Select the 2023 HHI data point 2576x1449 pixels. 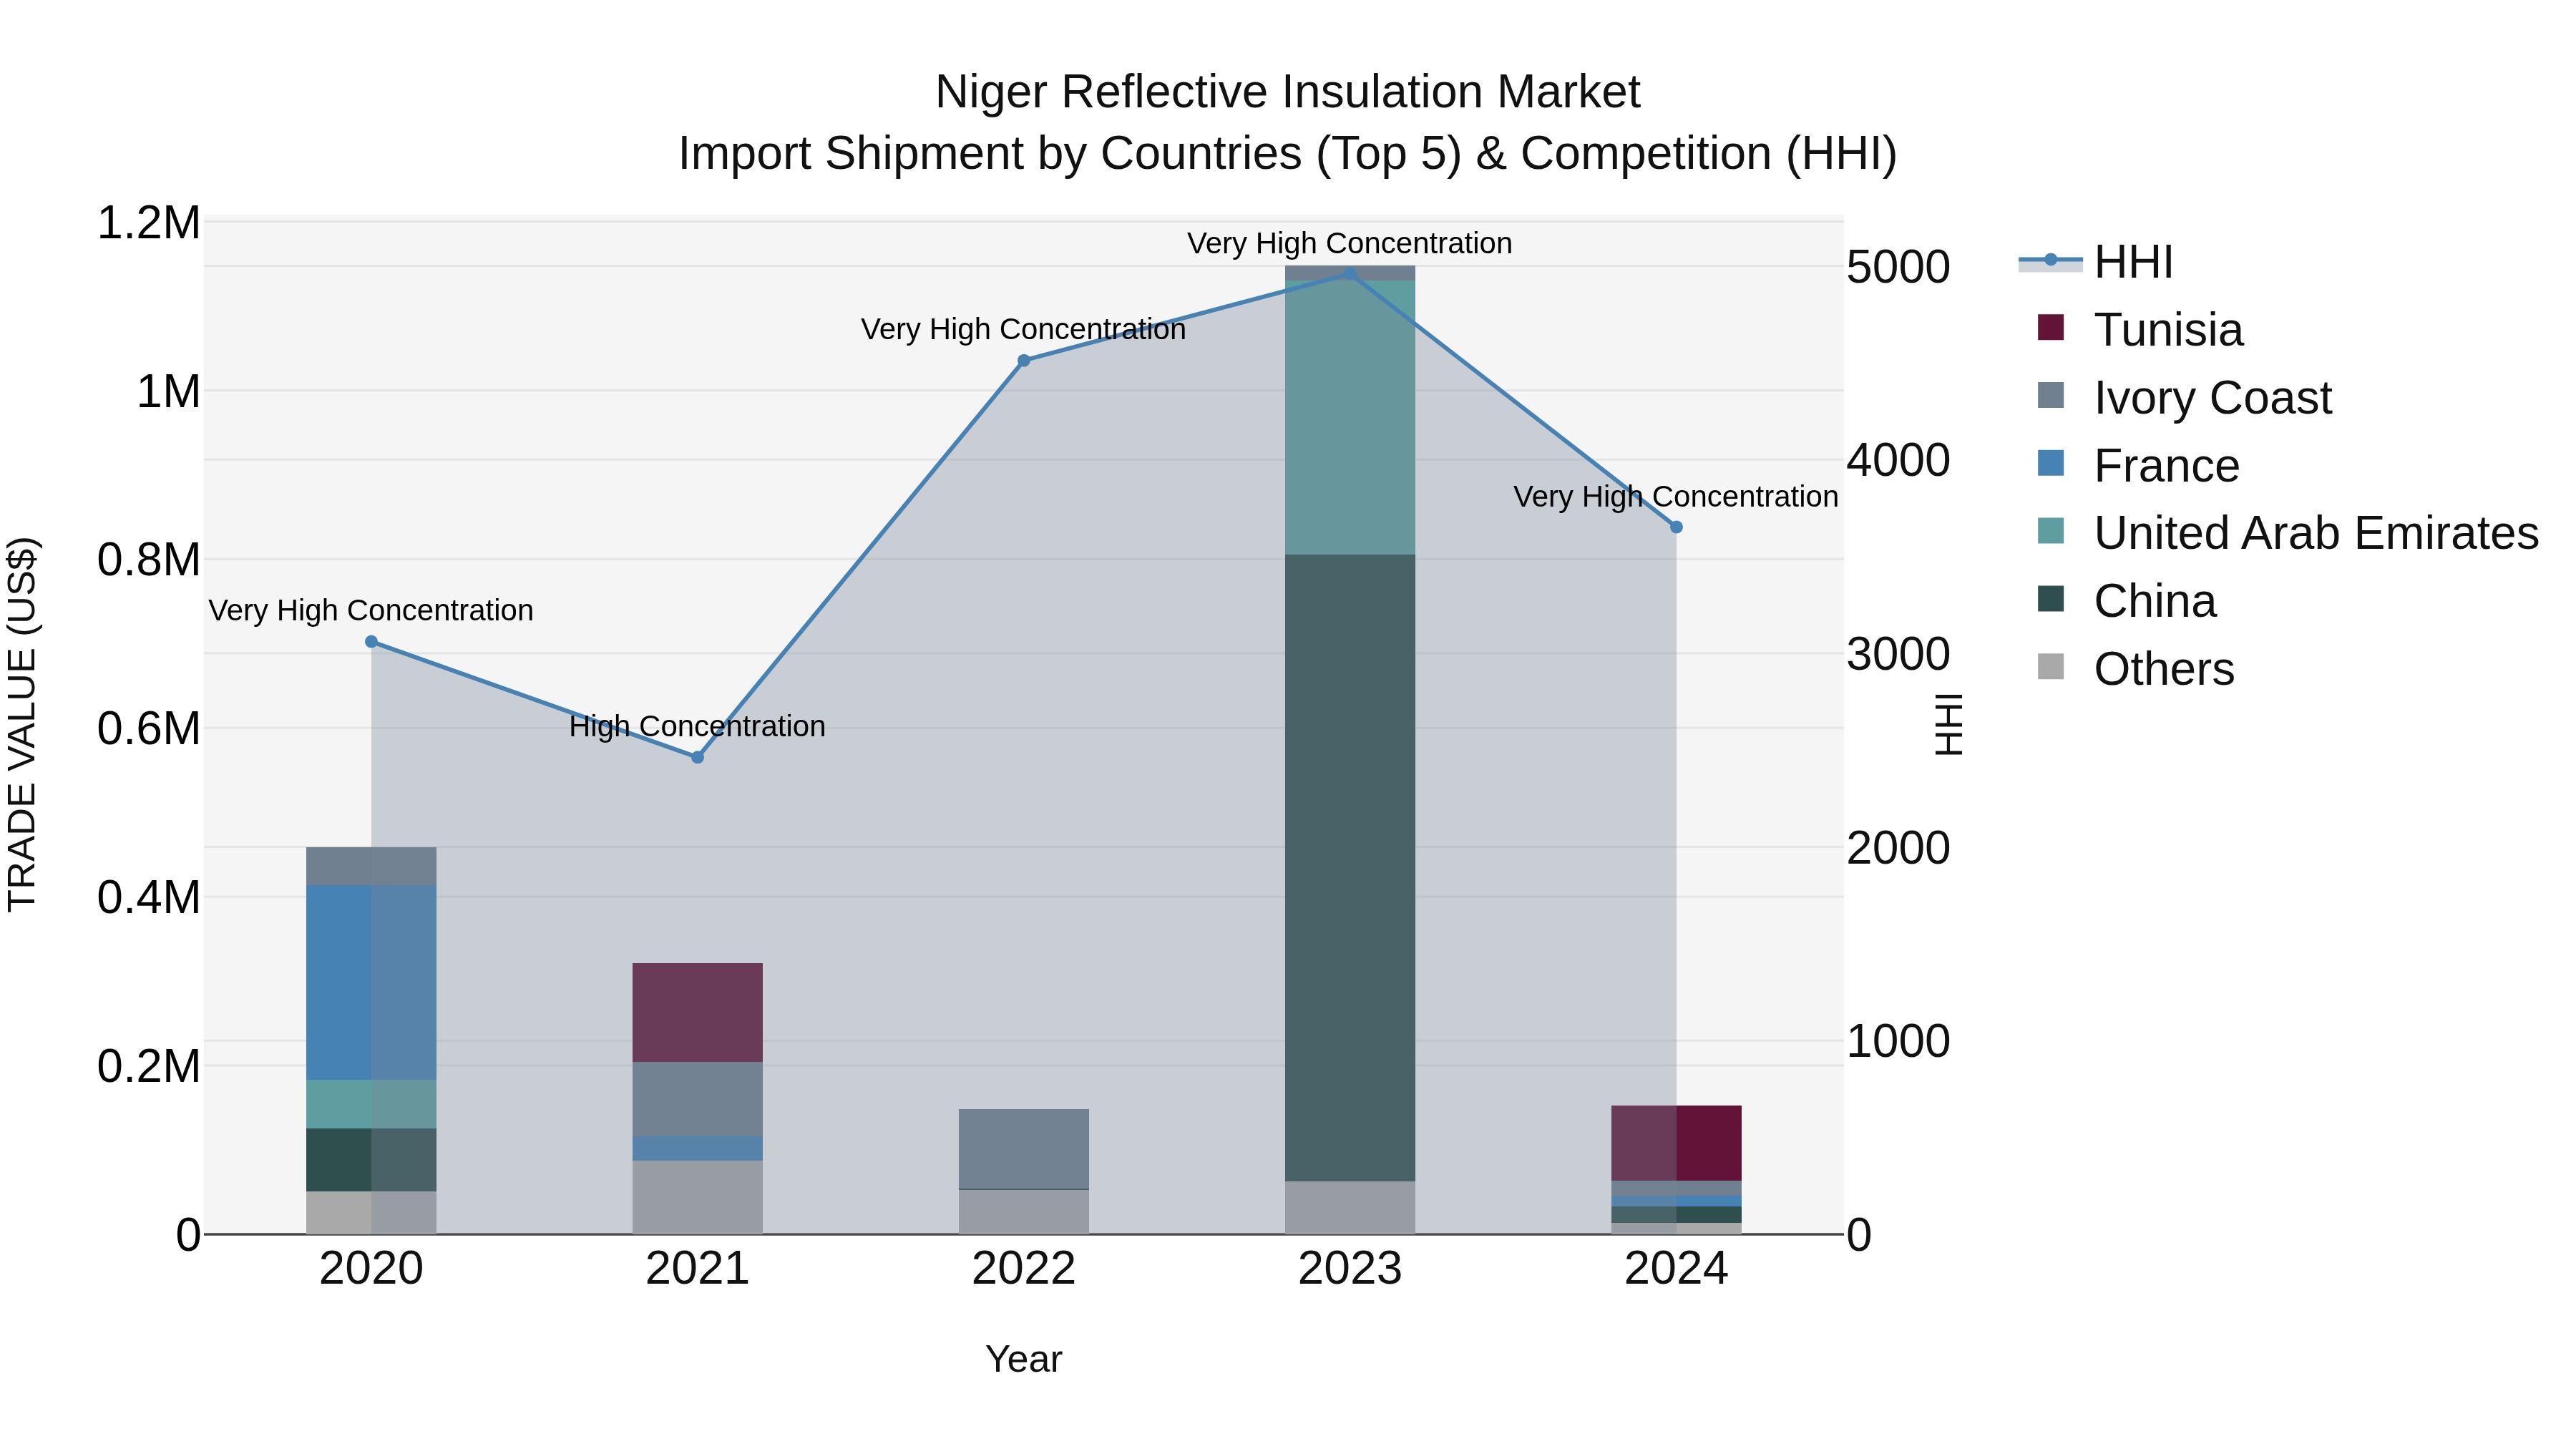click(x=1350, y=273)
